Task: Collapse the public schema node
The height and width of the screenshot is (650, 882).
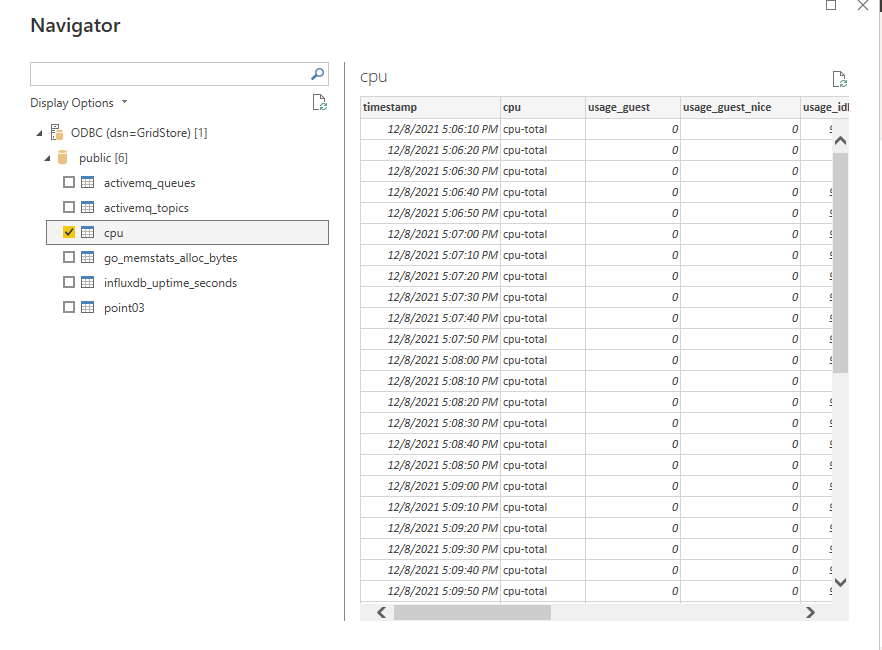Action: pyautogui.click(x=47, y=158)
